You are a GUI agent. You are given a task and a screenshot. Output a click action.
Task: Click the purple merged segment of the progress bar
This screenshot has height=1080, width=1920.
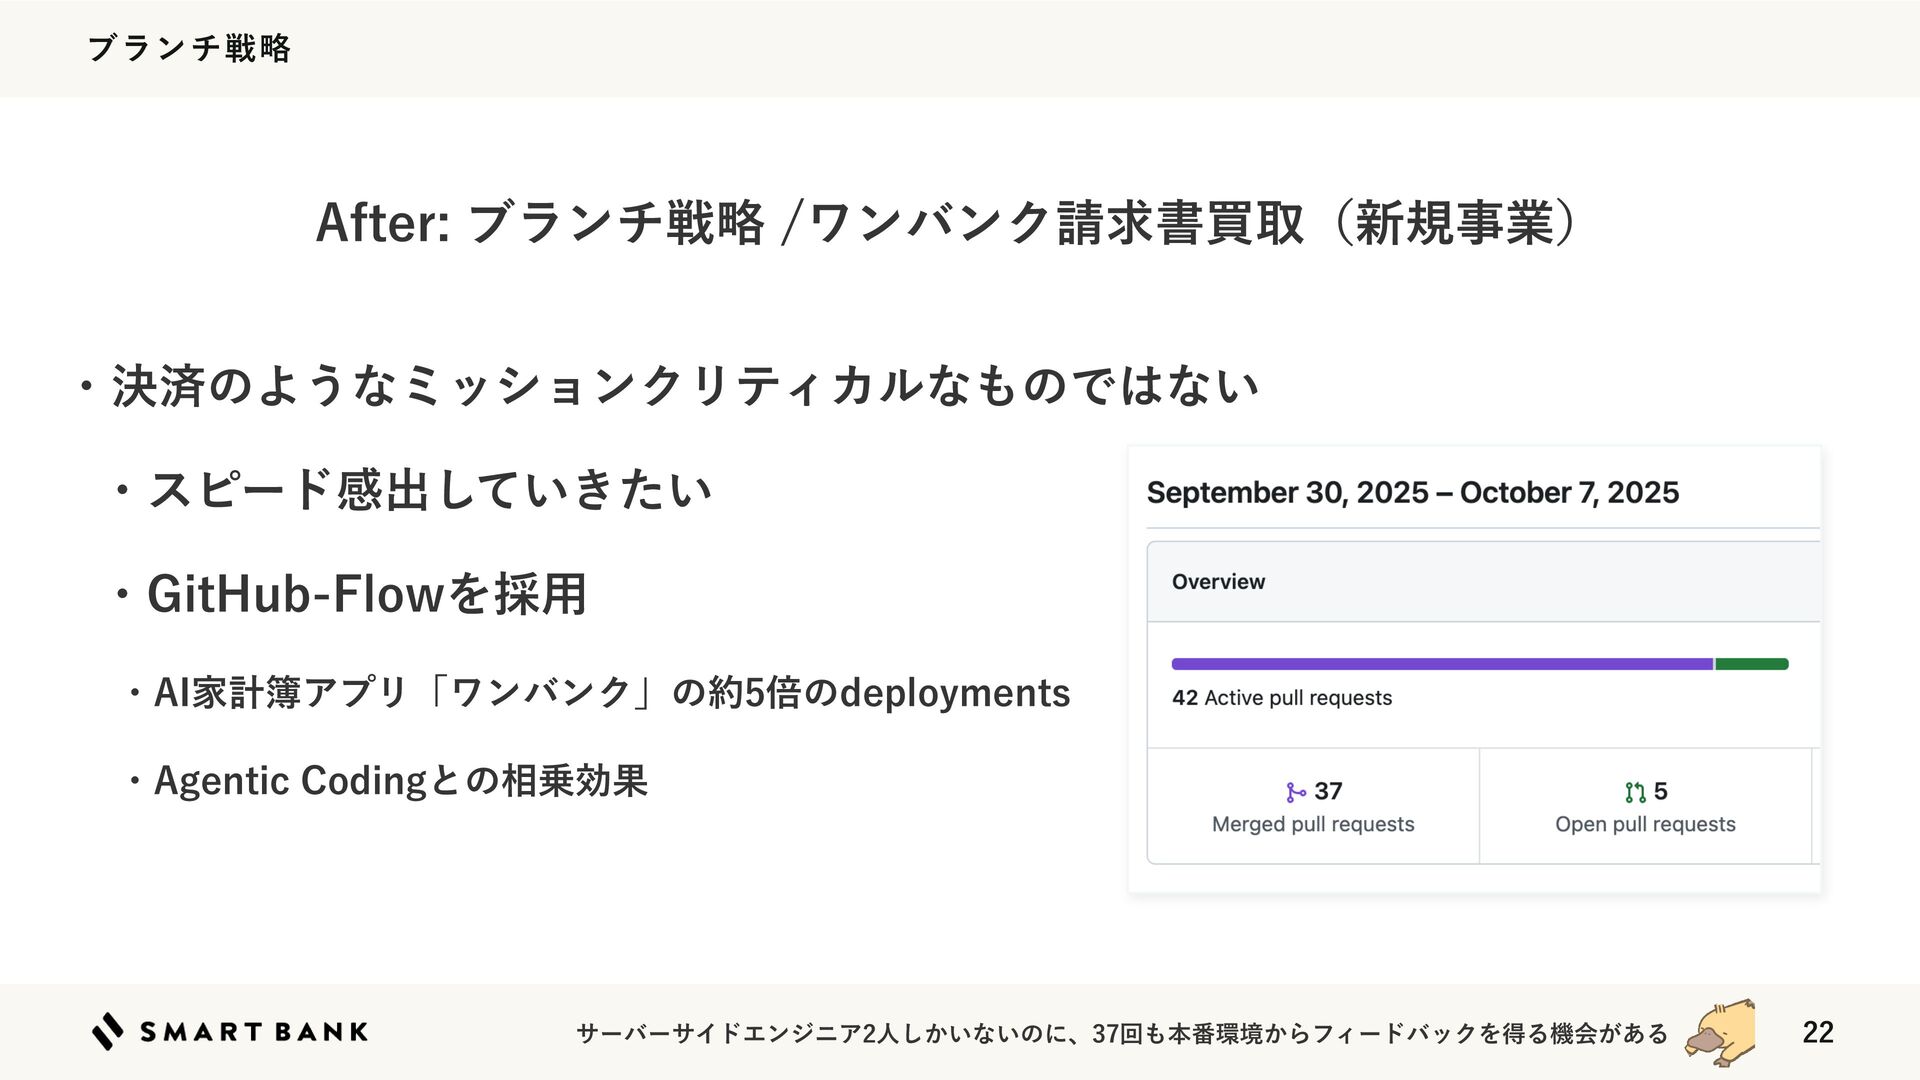click(1441, 664)
